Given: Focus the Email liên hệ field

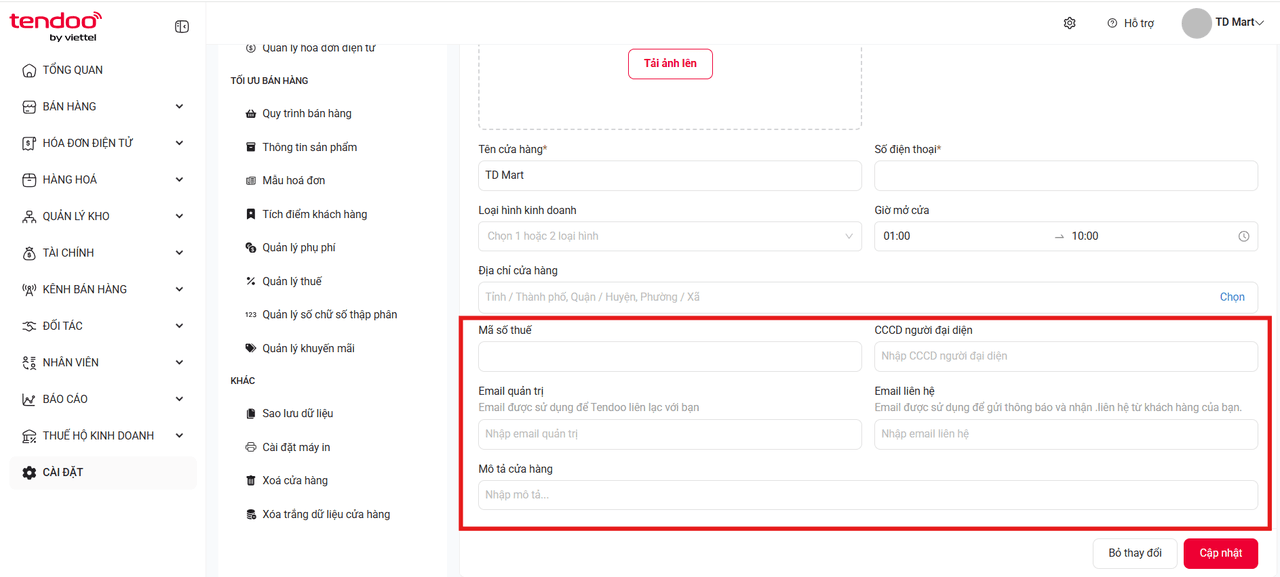Looking at the screenshot, I should click(x=1066, y=434).
